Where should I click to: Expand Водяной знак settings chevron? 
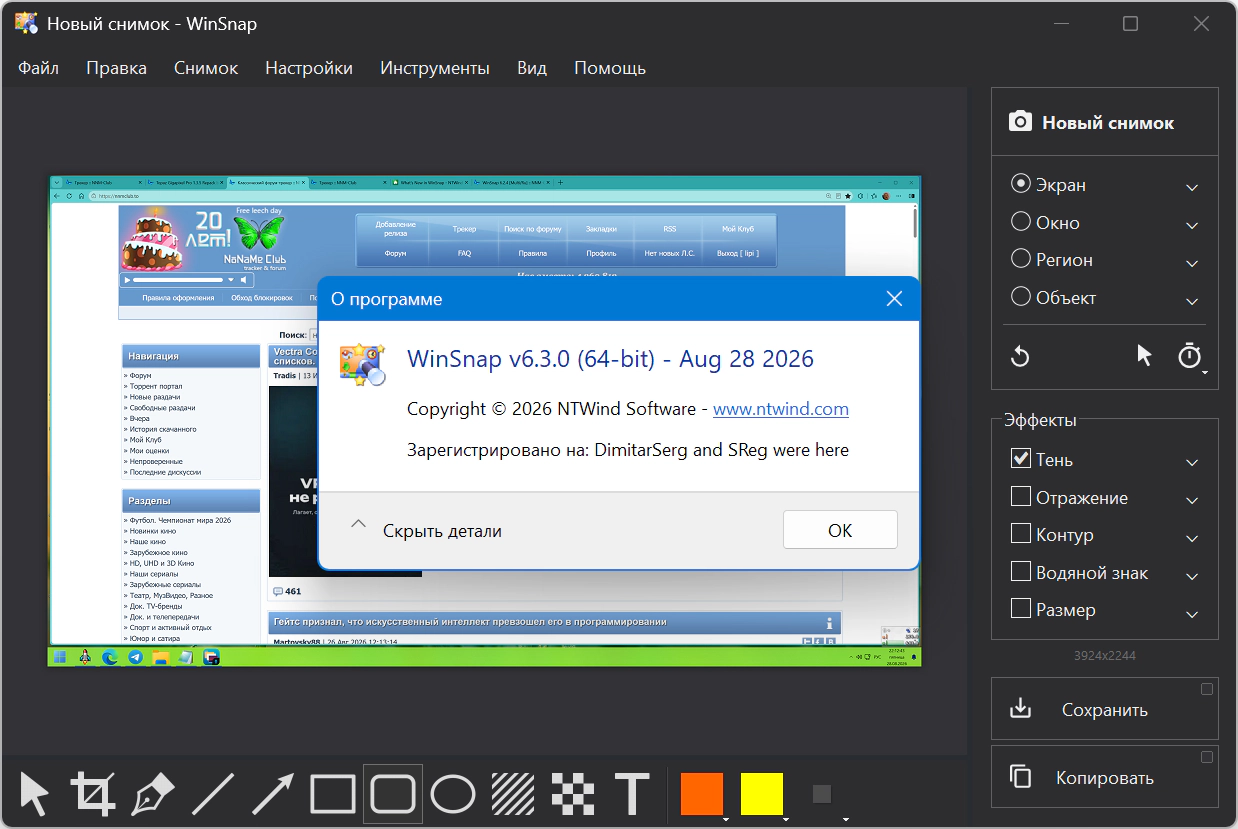point(1192,576)
